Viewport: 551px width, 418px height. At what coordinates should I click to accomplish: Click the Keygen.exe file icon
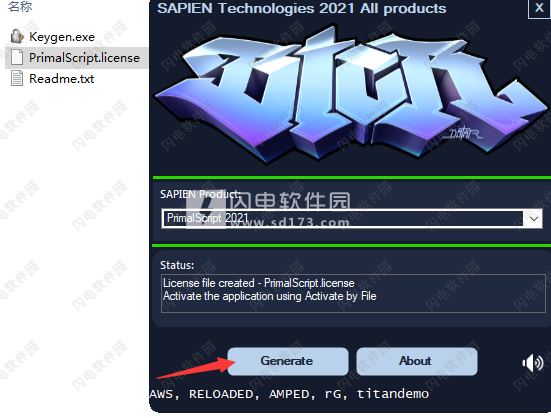point(17,37)
